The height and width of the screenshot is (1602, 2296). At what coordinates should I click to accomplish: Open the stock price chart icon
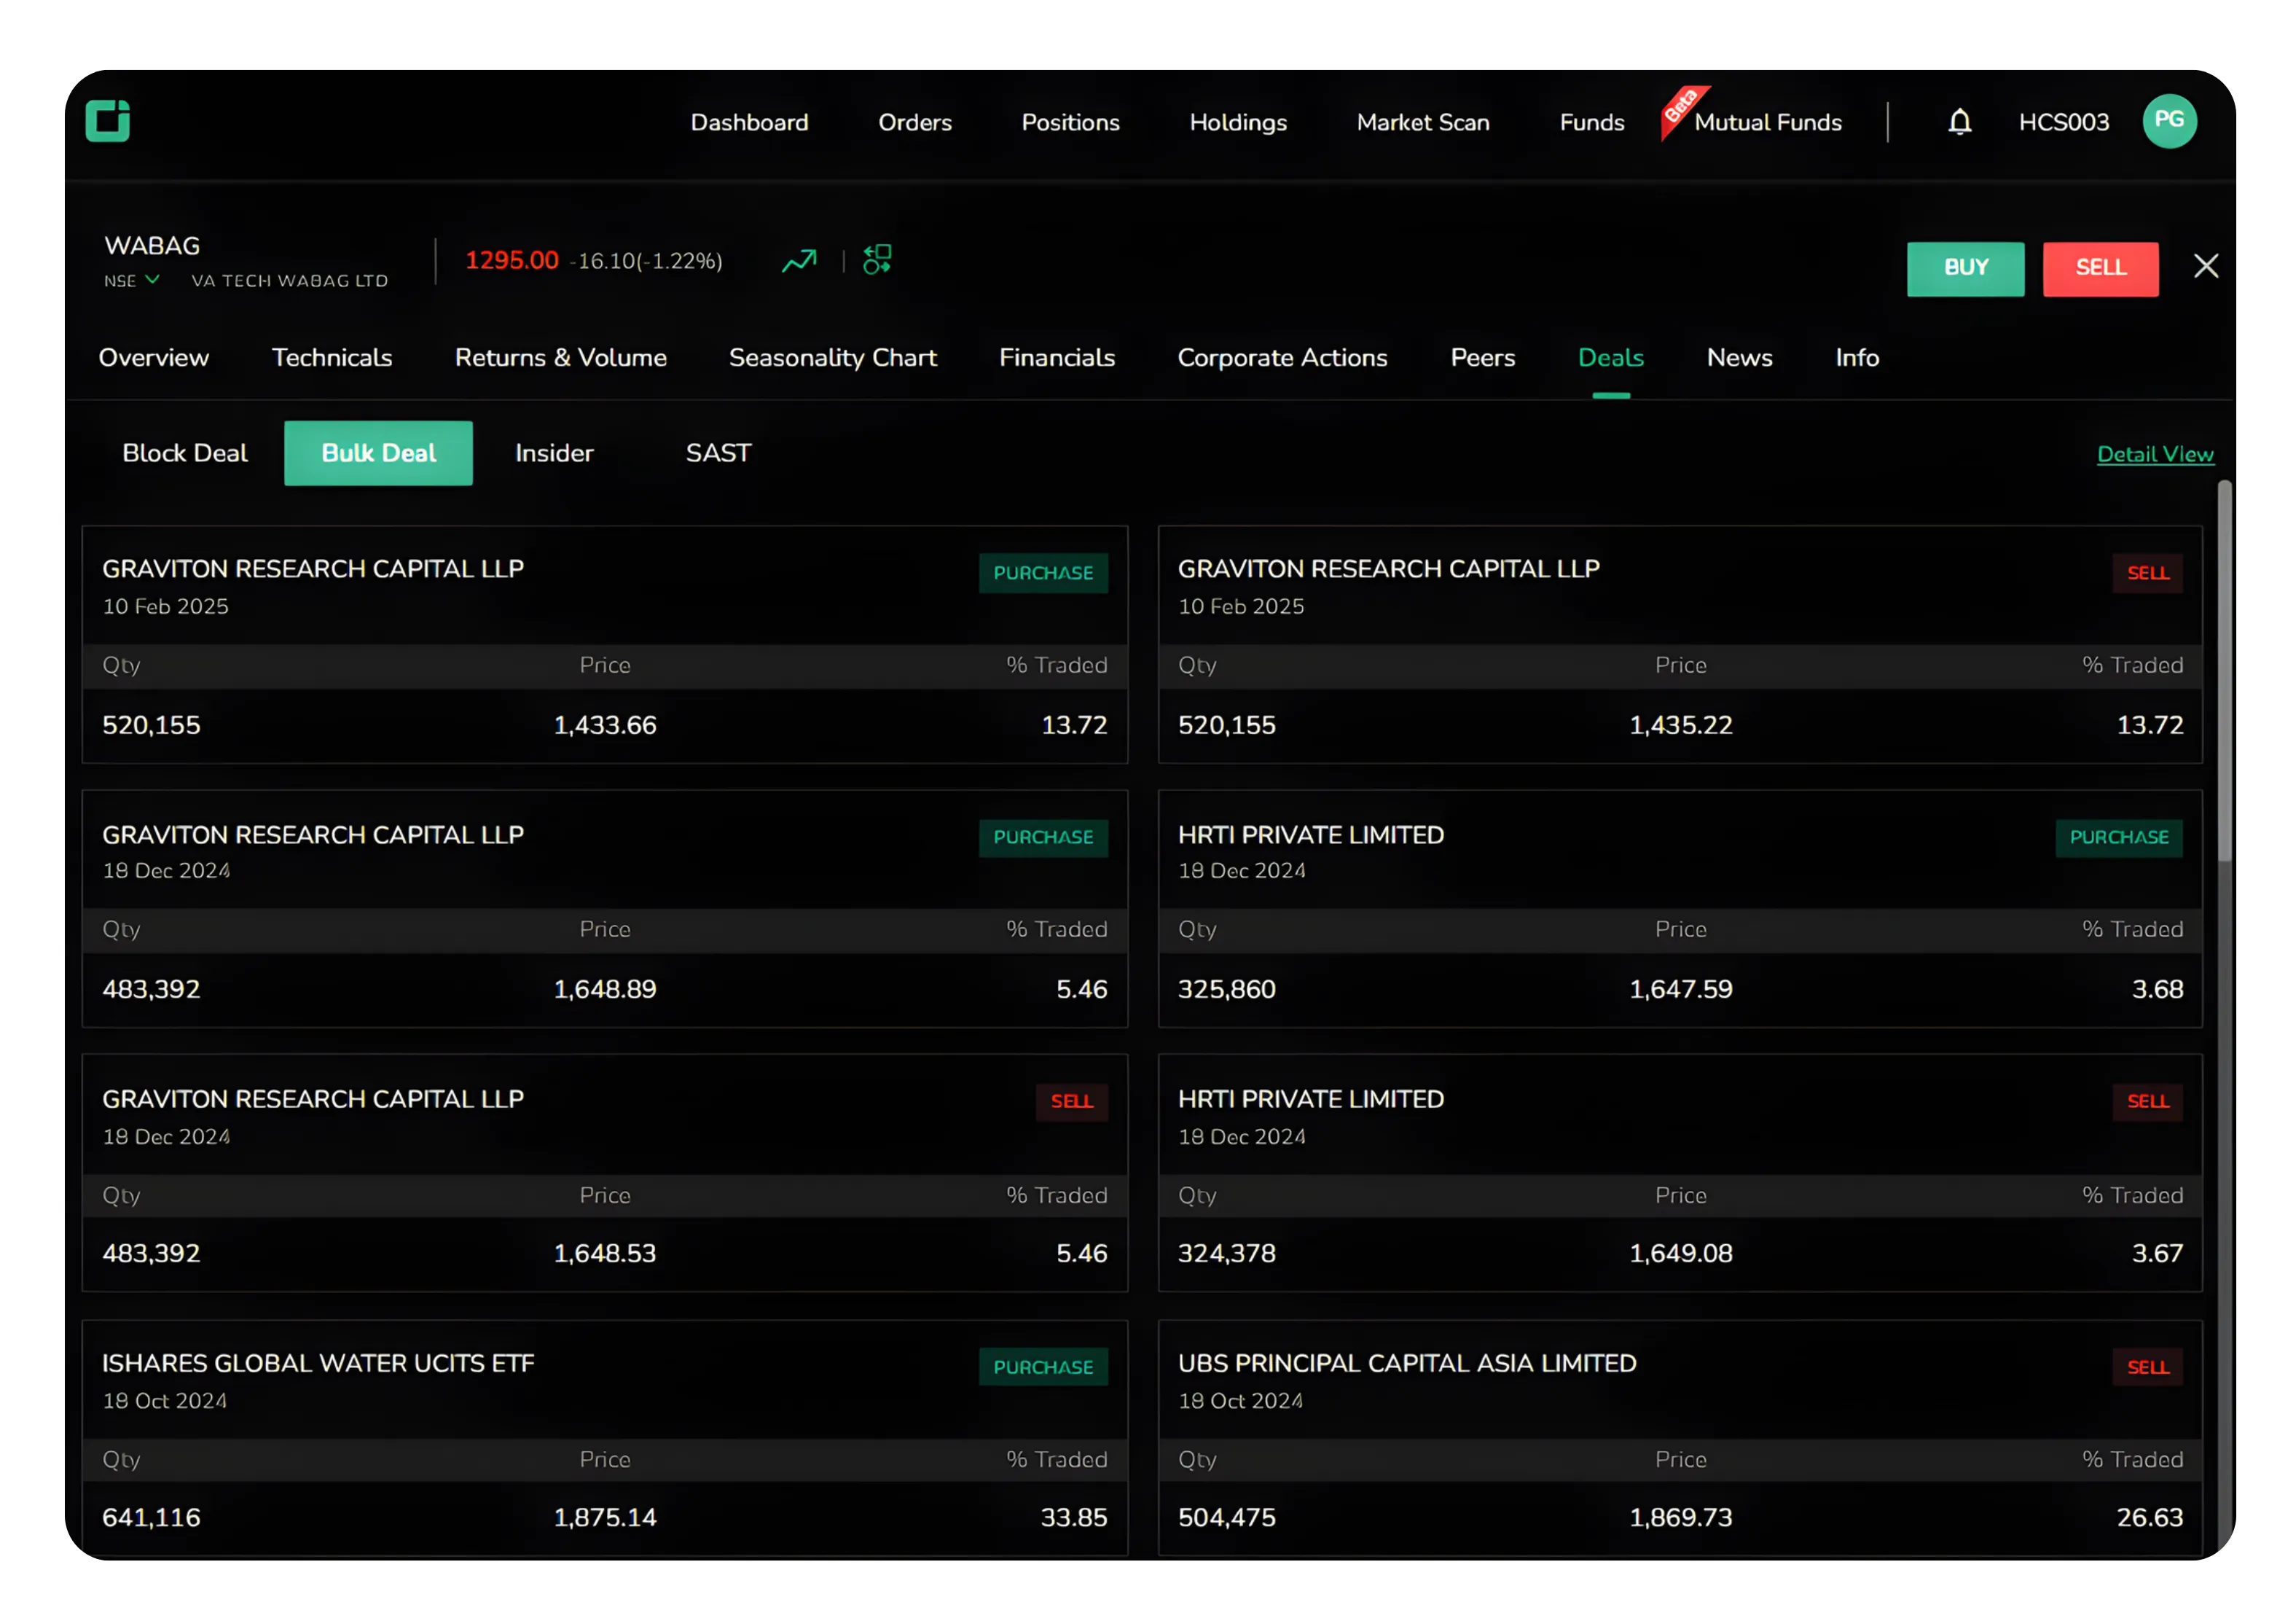(798, 261)
